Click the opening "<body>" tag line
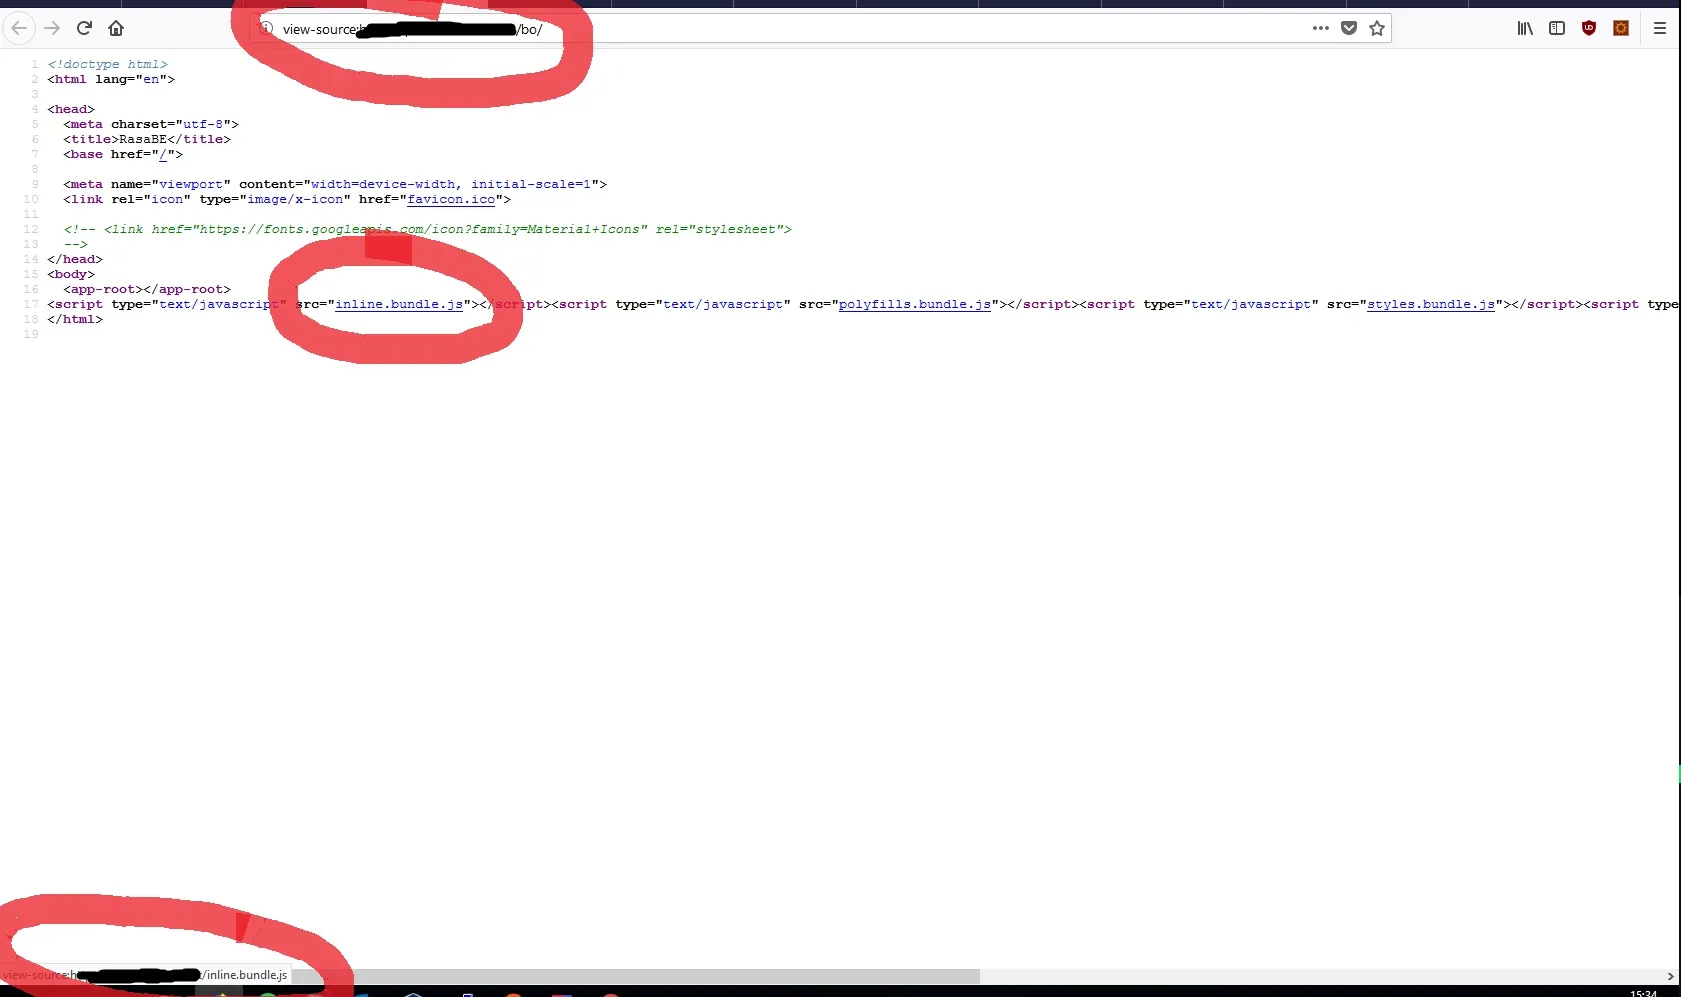 click(71, 274)
